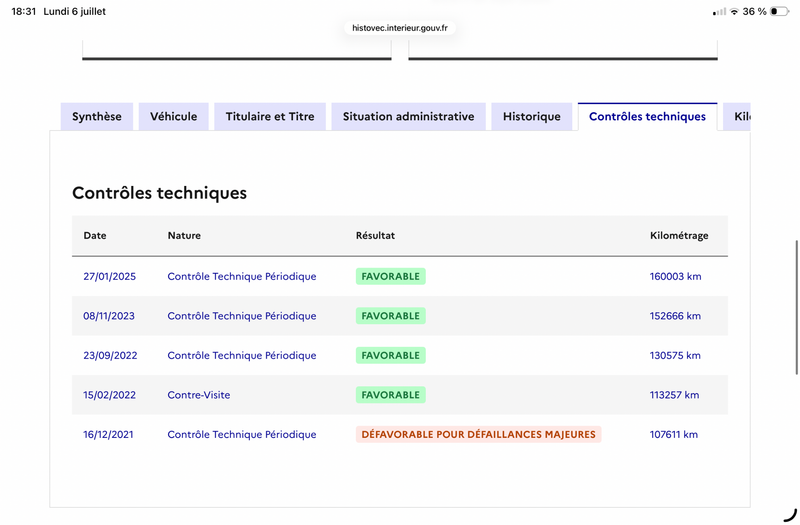800x525 pixels.
Task: Select the Contrôles techniques tab
Action: [x=647, y=116]
